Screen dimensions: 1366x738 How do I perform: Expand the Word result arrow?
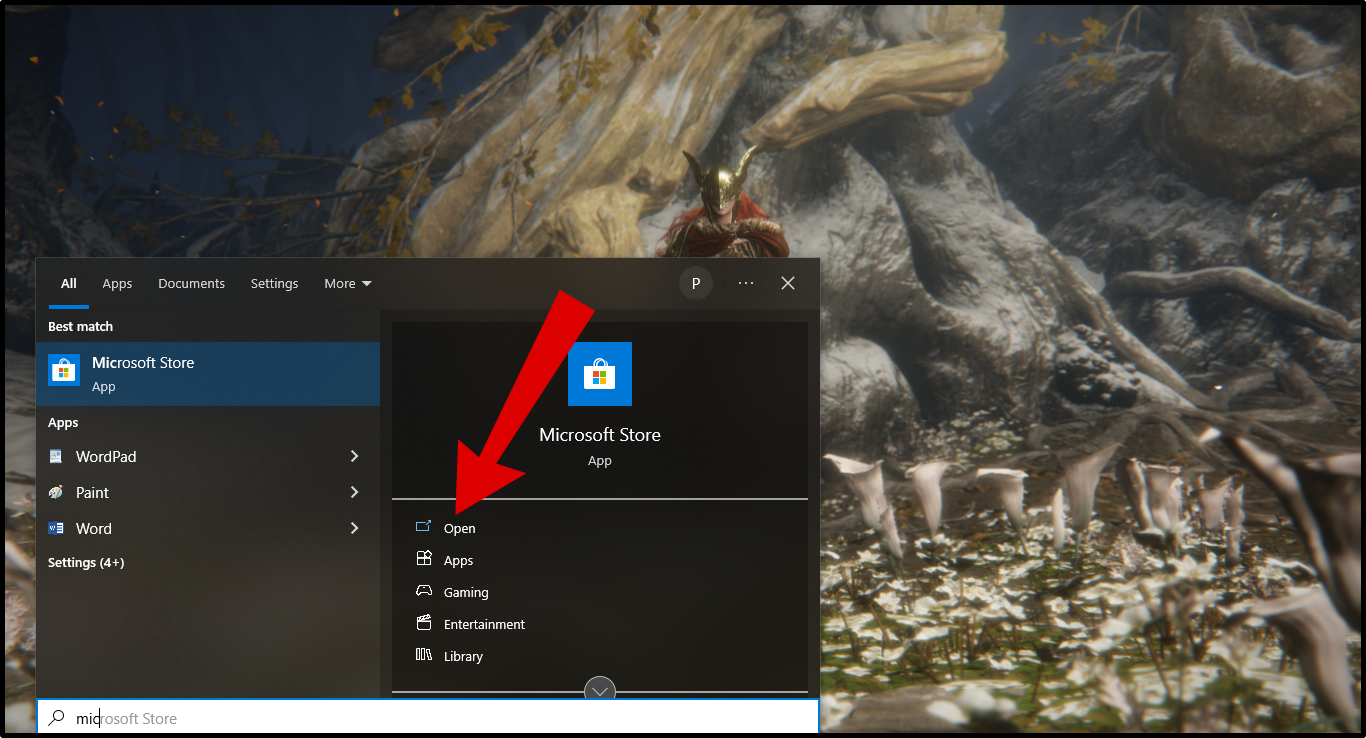(x=354, y=528)
